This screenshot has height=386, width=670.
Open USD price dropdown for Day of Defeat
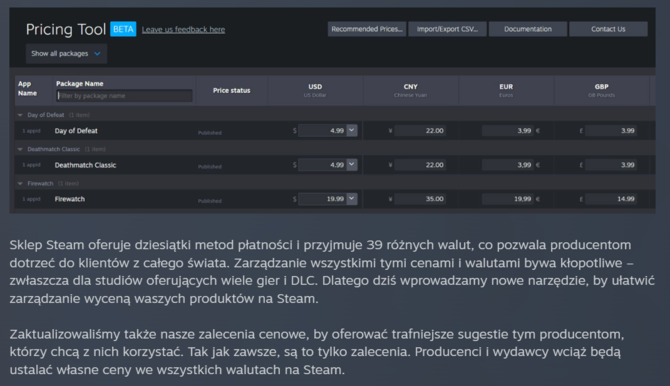pos(352,130)
